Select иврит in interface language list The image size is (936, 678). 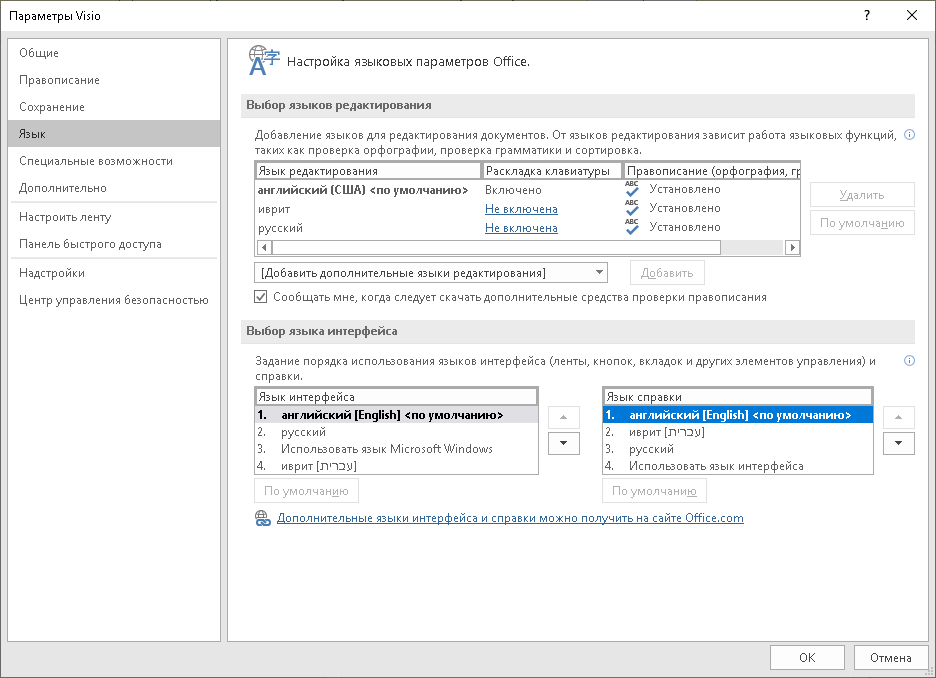(x=396, y=466)
